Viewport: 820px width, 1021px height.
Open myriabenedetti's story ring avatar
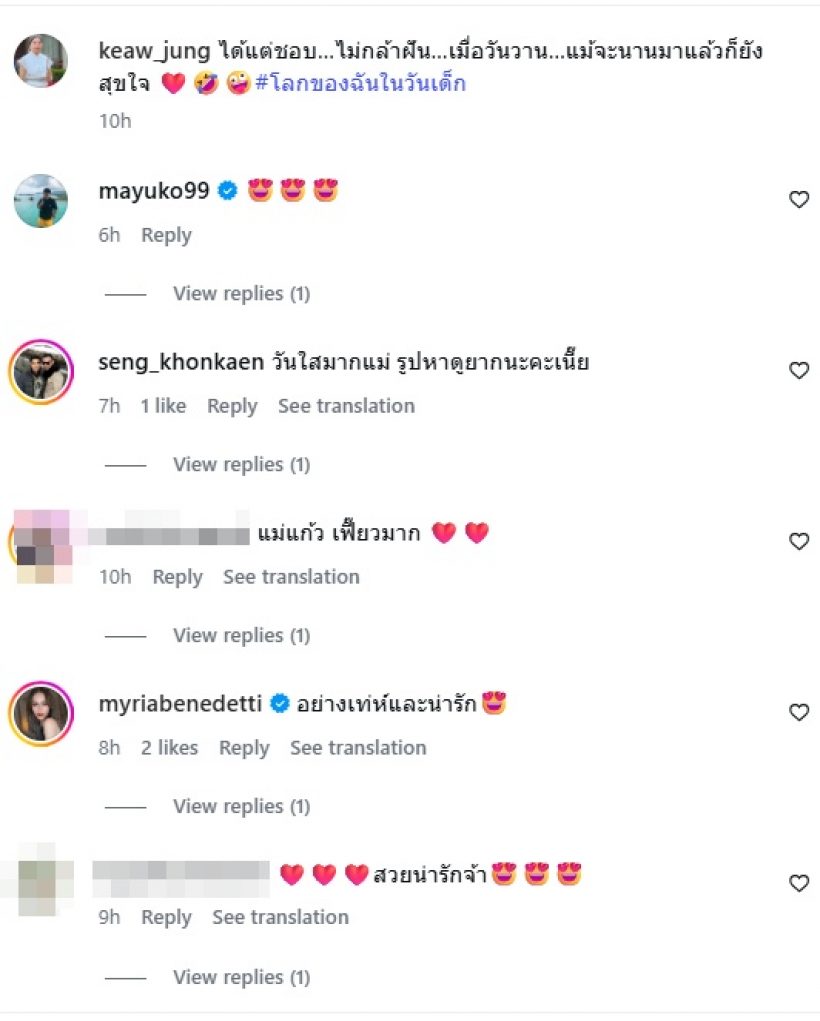pos(41,714)
